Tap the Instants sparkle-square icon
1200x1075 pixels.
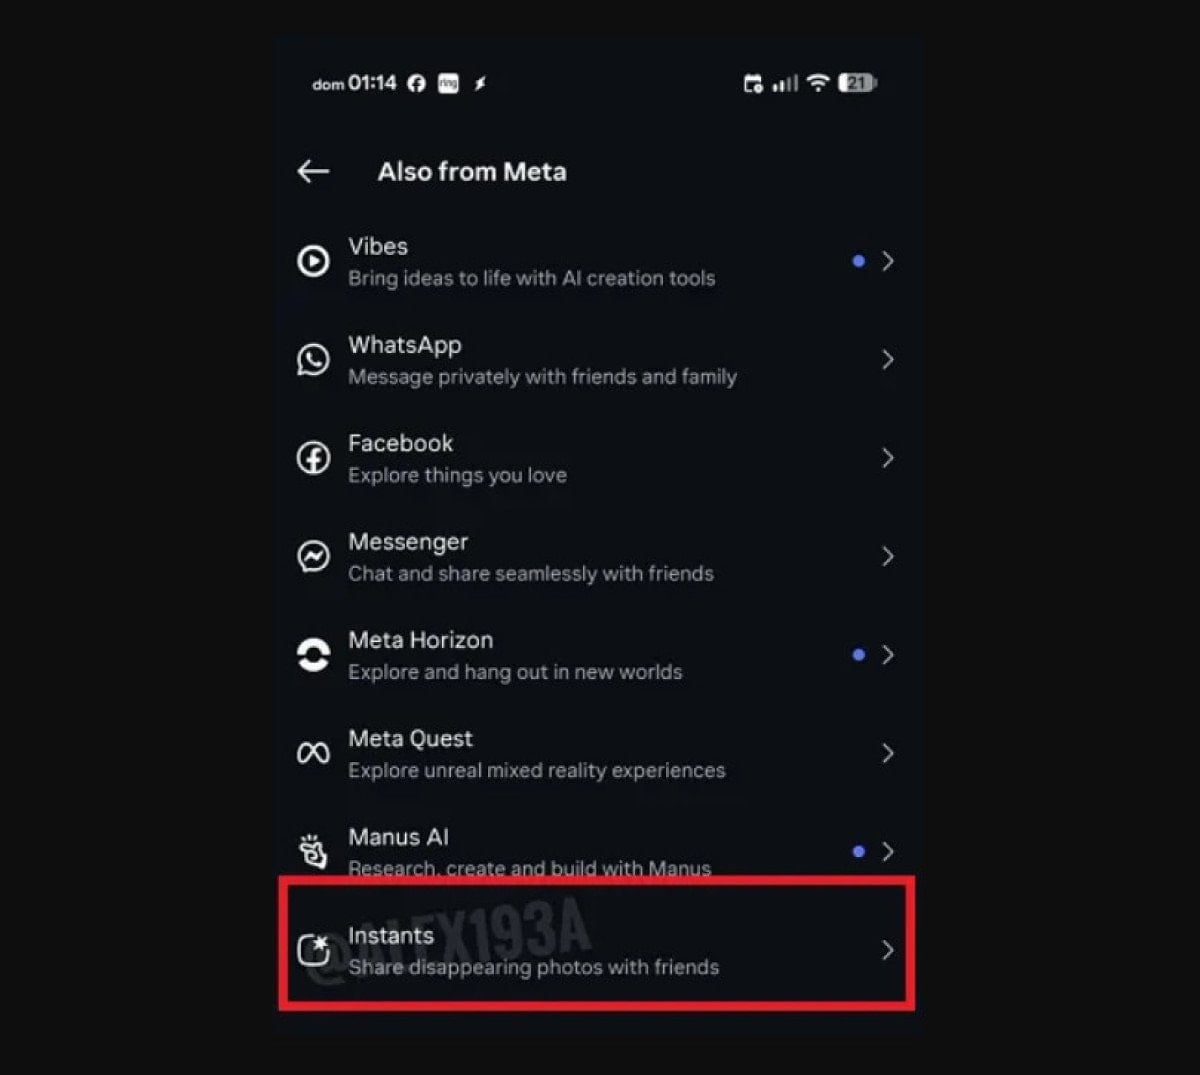[x=313, y=949]
